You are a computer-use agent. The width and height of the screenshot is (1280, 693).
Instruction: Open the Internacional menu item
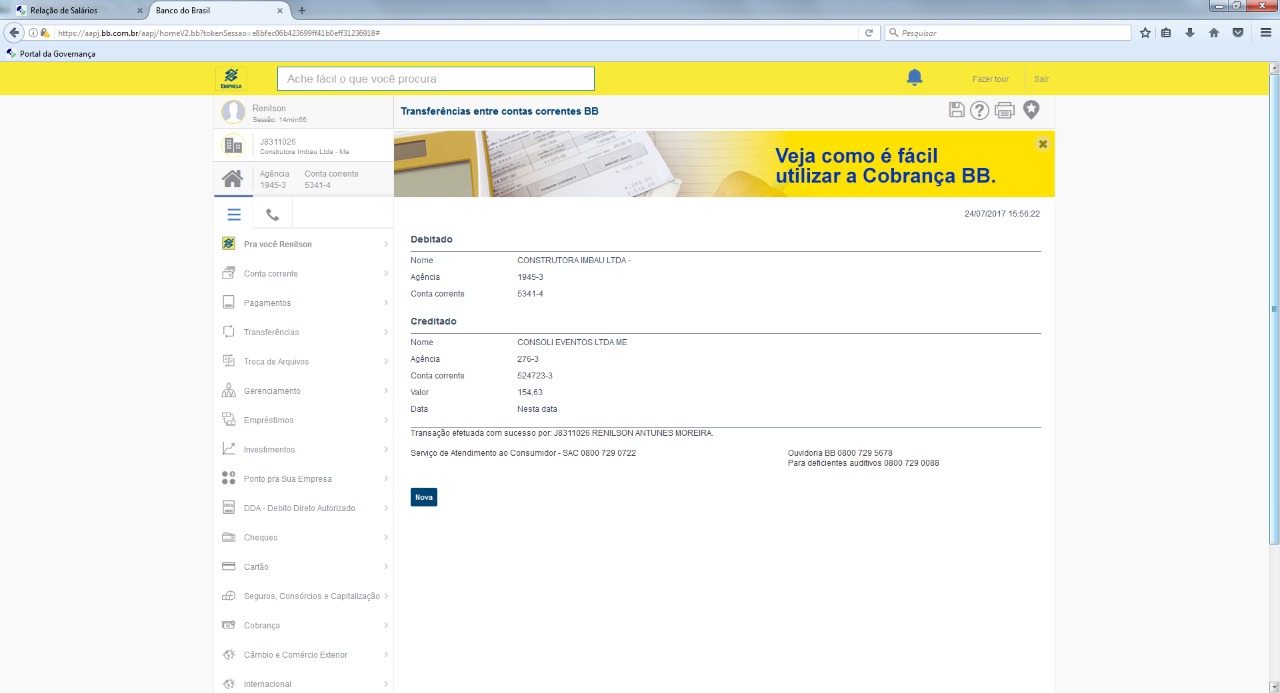tap(304, 684)
